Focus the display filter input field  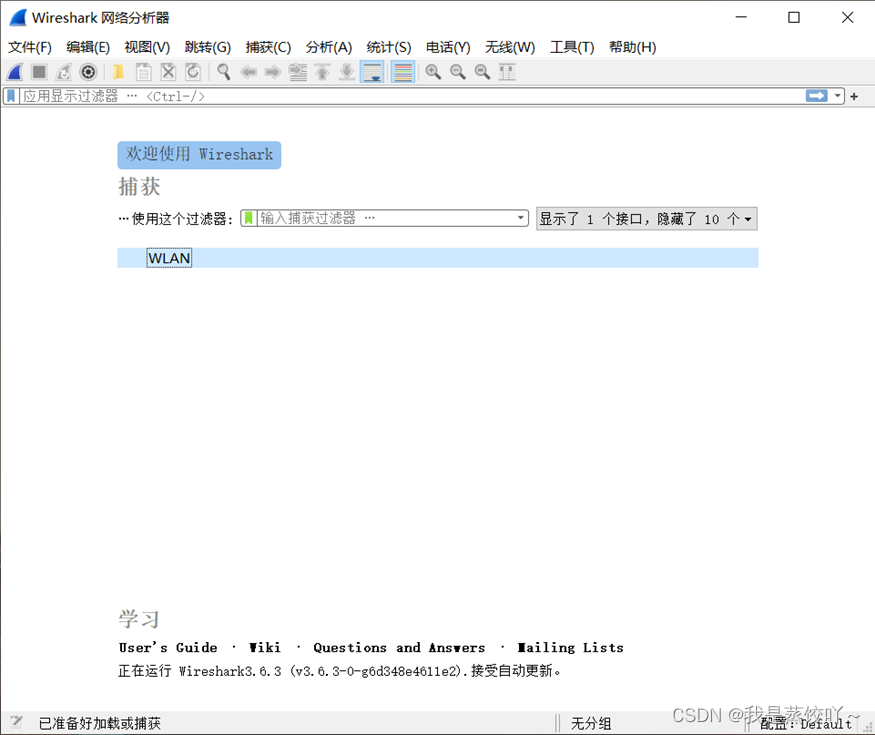(412, 96)
